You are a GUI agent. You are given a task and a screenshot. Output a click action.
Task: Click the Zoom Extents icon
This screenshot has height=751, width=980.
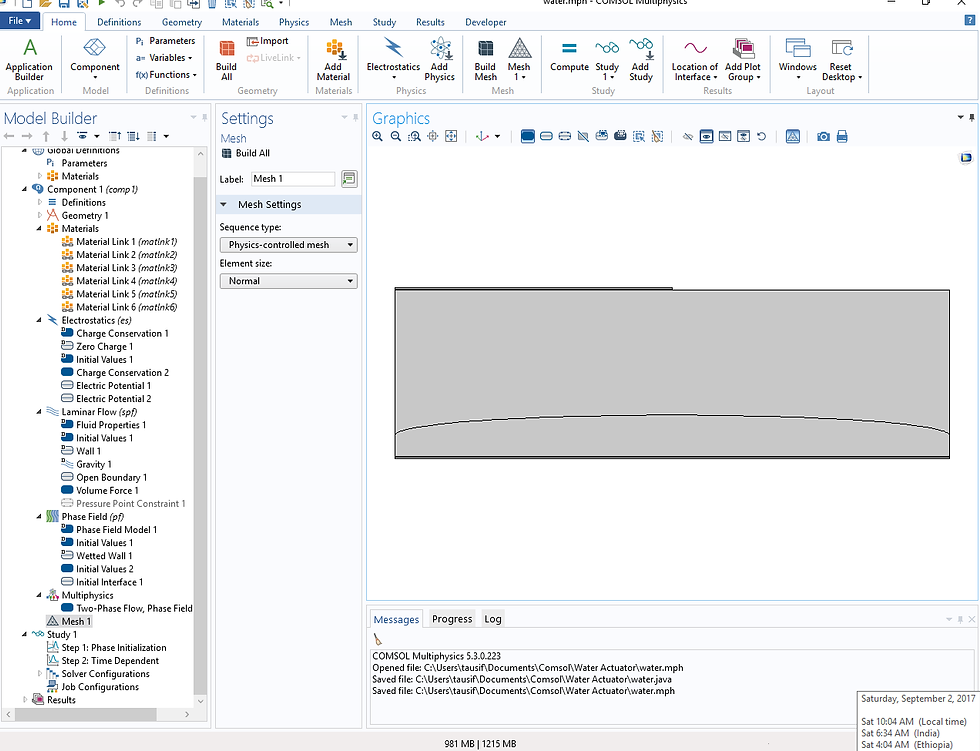coord(451,136)
